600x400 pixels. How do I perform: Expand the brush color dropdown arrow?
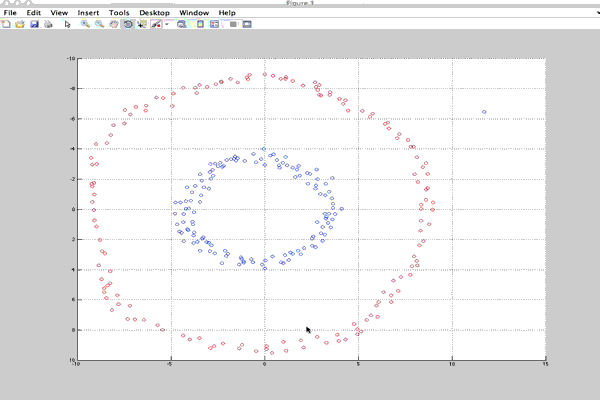pyautogui.click(x=167, y=23)
